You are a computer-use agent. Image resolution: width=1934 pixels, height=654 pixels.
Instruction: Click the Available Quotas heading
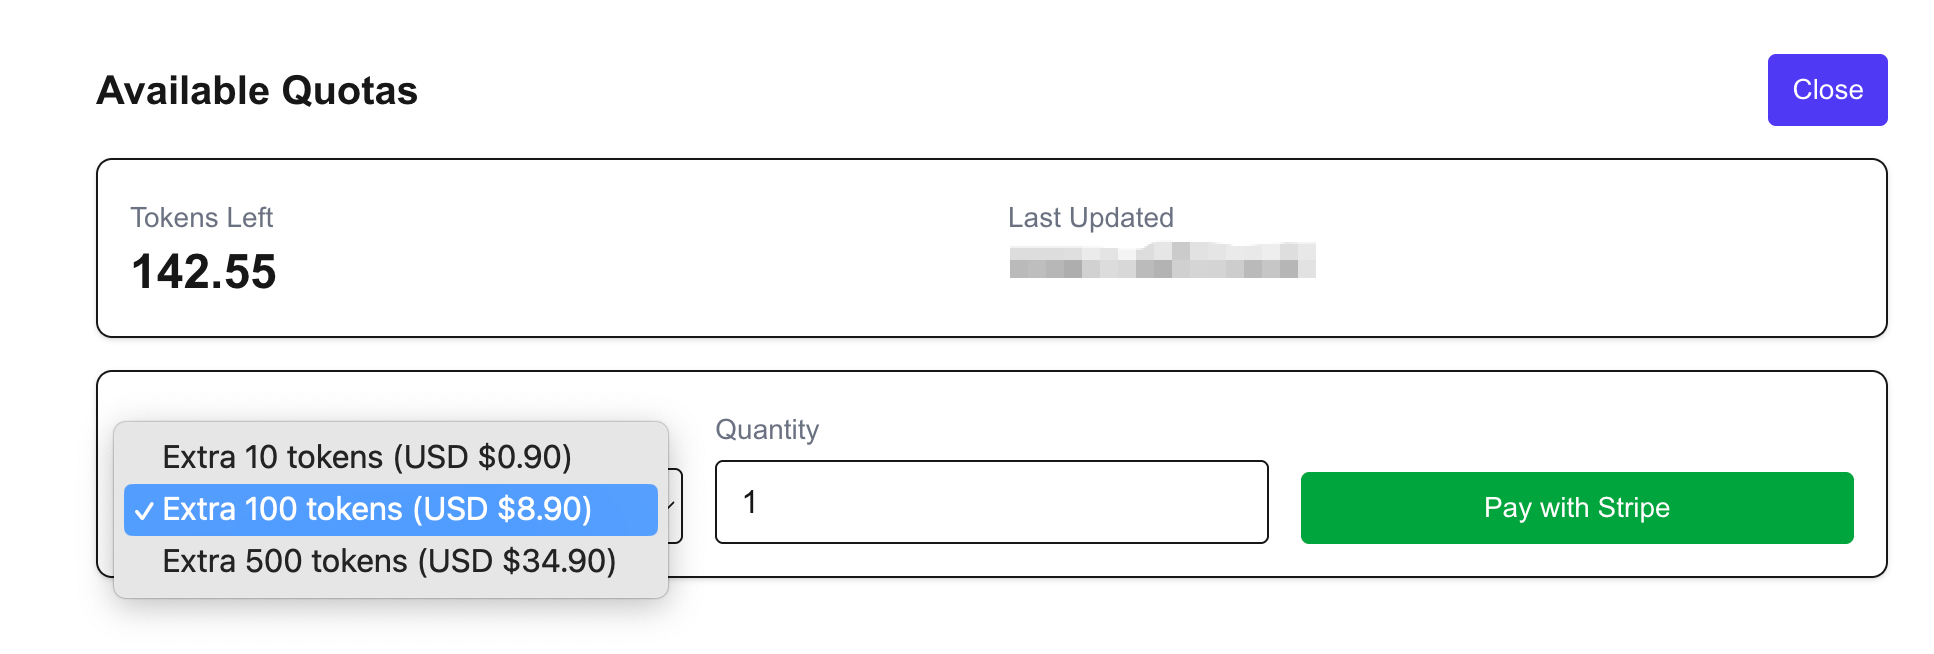pyautogui.click(x=257, y=91)
